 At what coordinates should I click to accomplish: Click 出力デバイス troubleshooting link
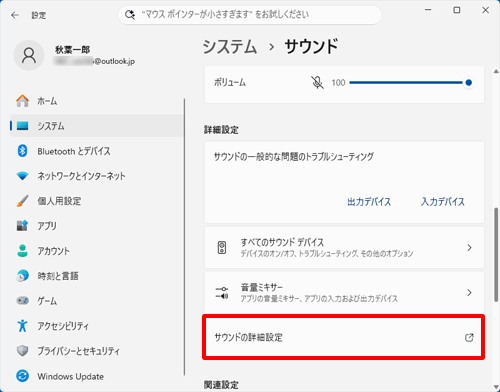coord(369,202)
